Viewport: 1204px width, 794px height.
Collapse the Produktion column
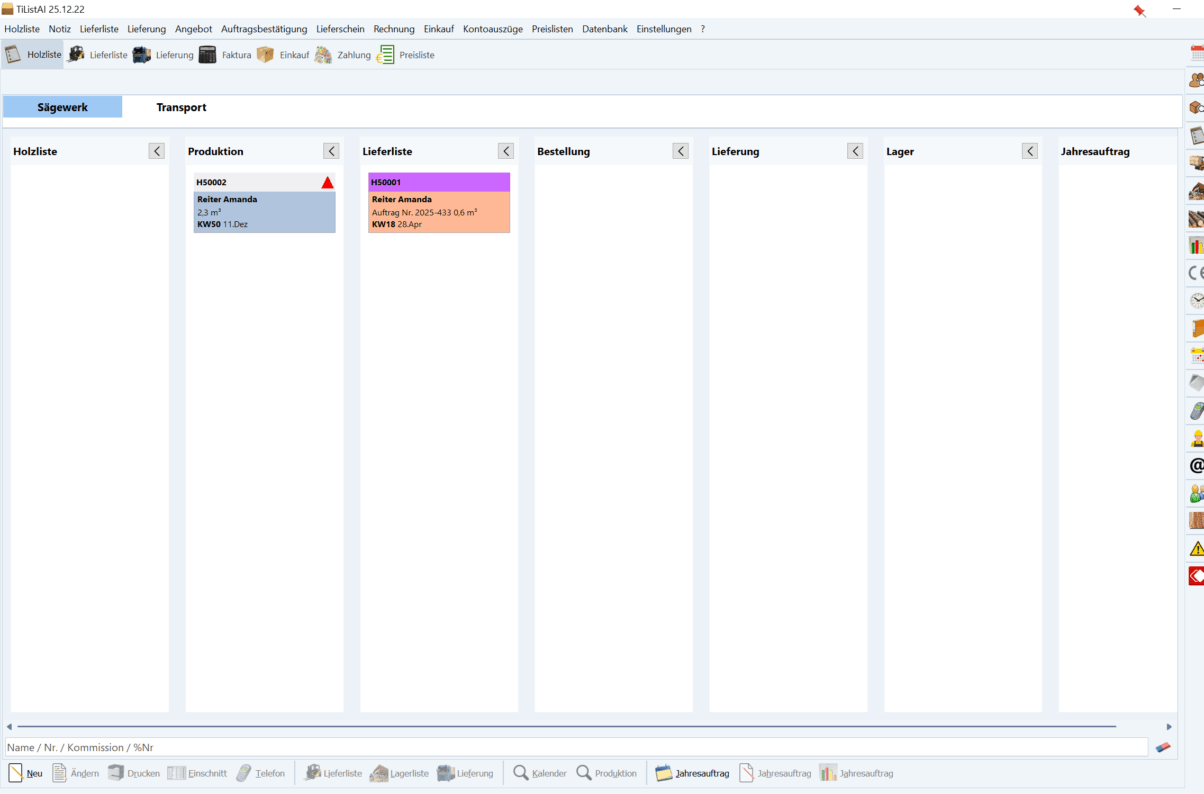331,151
